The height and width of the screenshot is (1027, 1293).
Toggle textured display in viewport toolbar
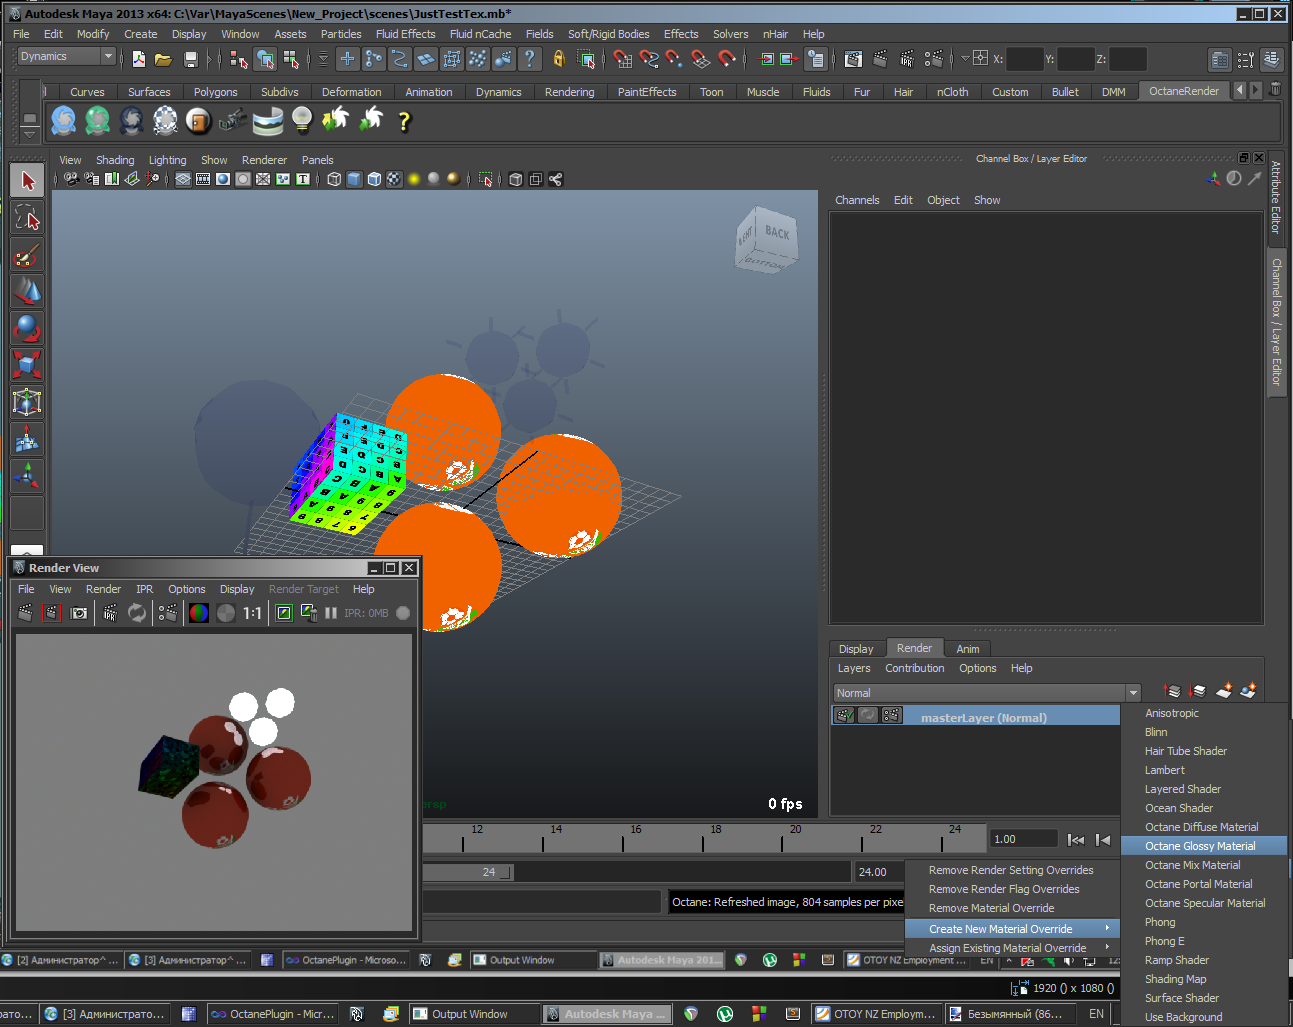click(x=394, y=179)
